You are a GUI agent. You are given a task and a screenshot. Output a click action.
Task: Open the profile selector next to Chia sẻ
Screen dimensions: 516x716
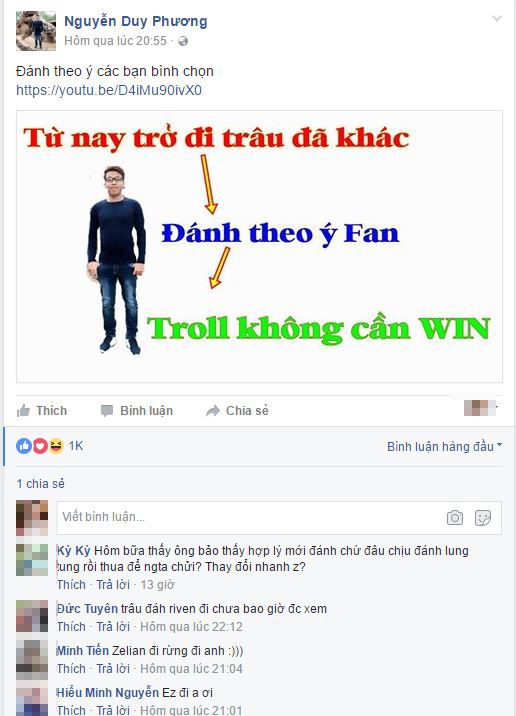tap(481, 408)
